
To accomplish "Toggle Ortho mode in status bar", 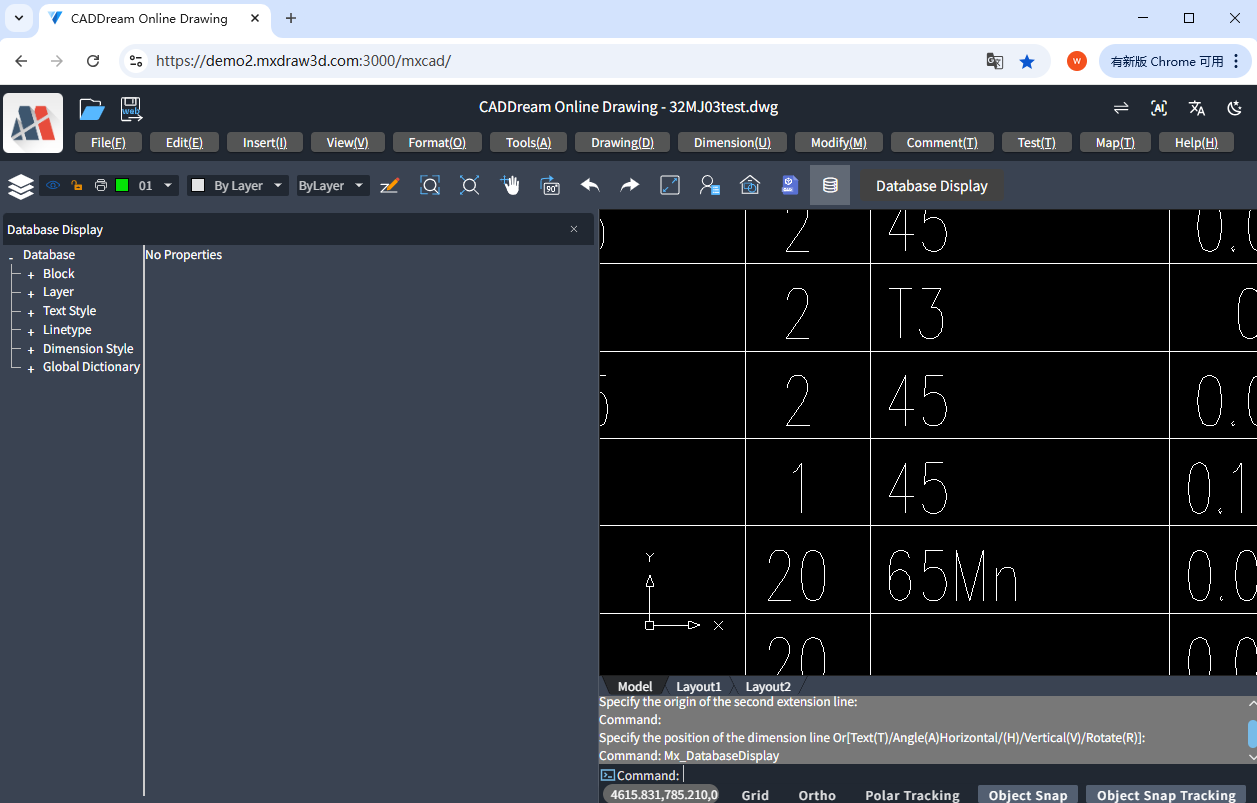I will pos(817,795).
